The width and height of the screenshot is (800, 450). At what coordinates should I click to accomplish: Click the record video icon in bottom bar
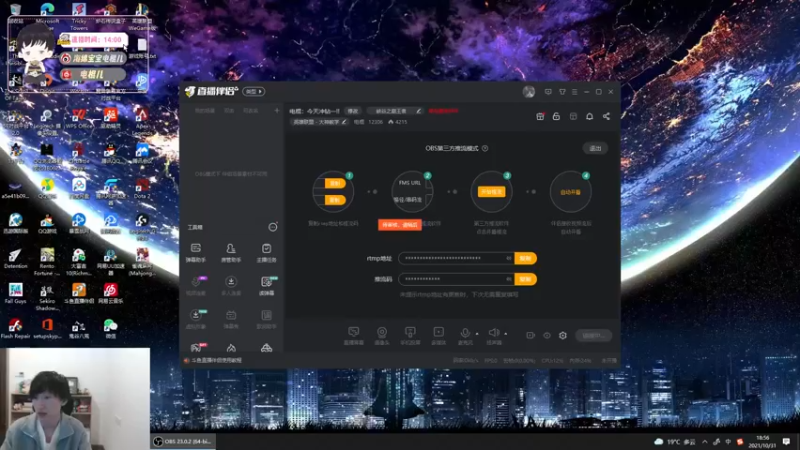pos(531,335)
